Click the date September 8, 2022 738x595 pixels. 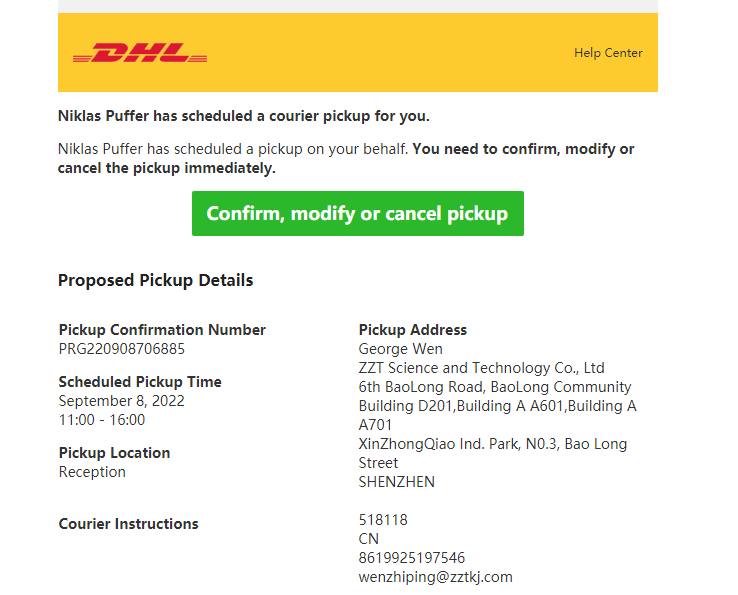point(121,401)
